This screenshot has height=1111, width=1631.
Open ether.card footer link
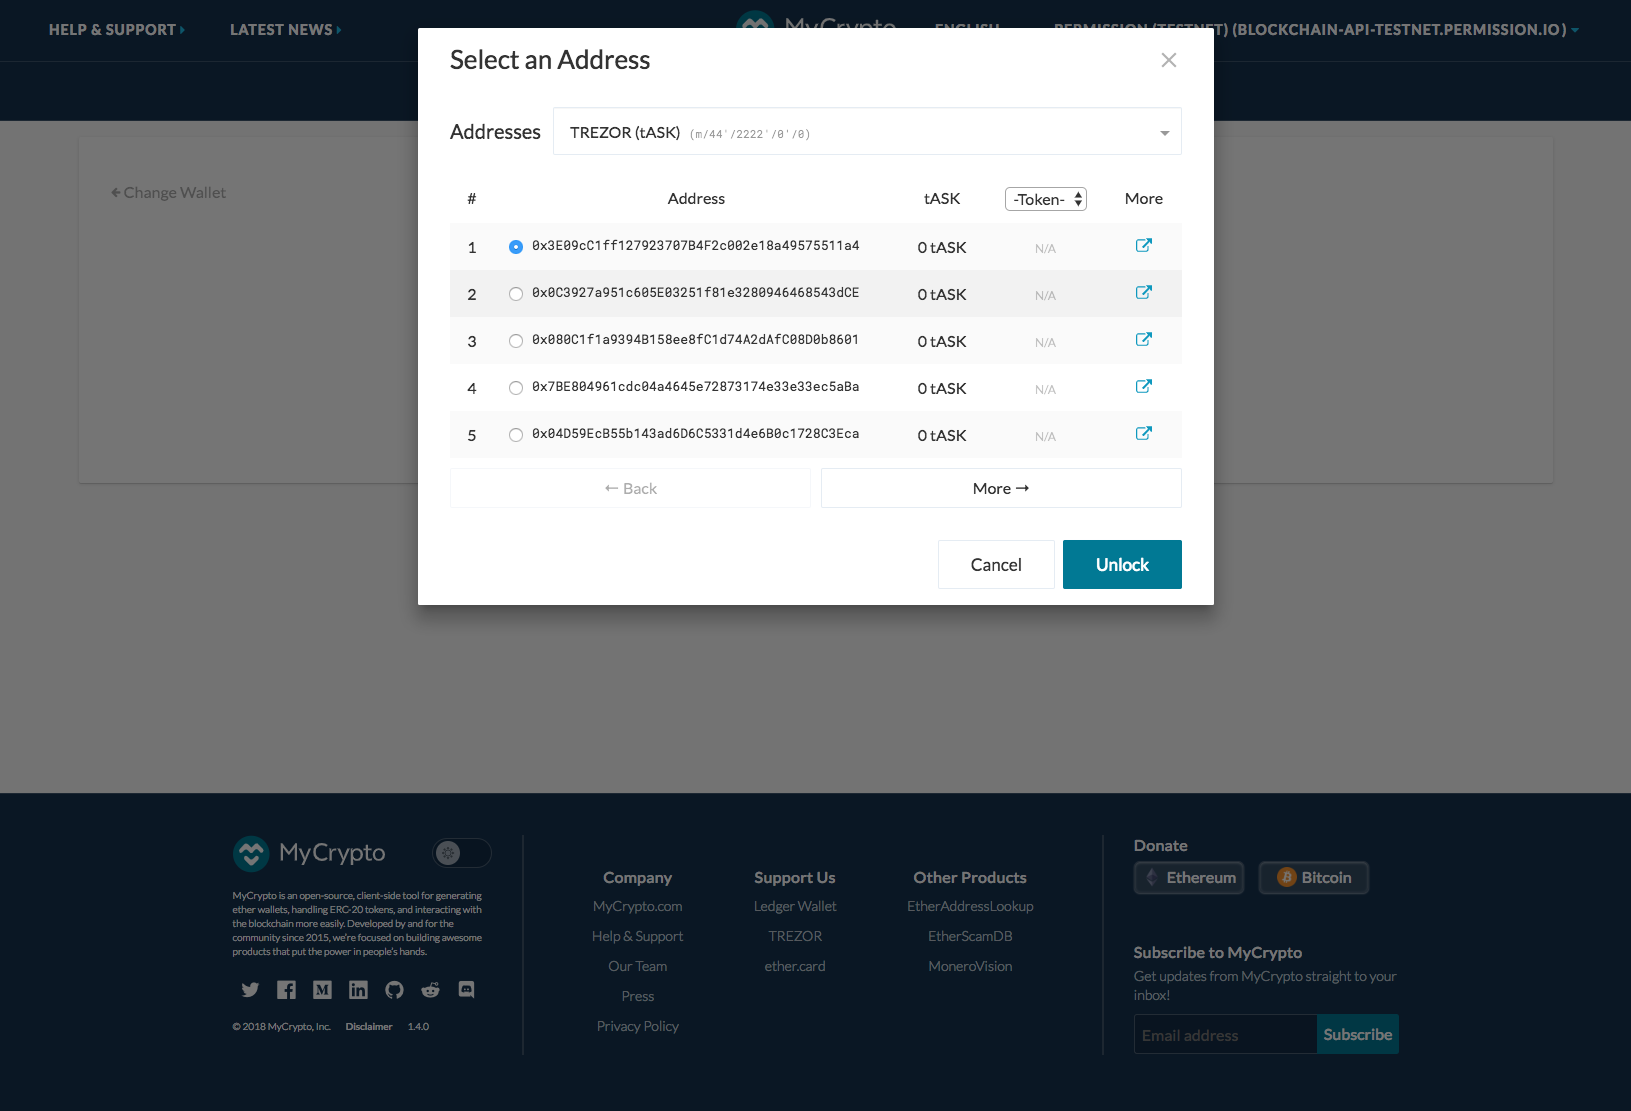pyautogui.click(x=795, y=966)
